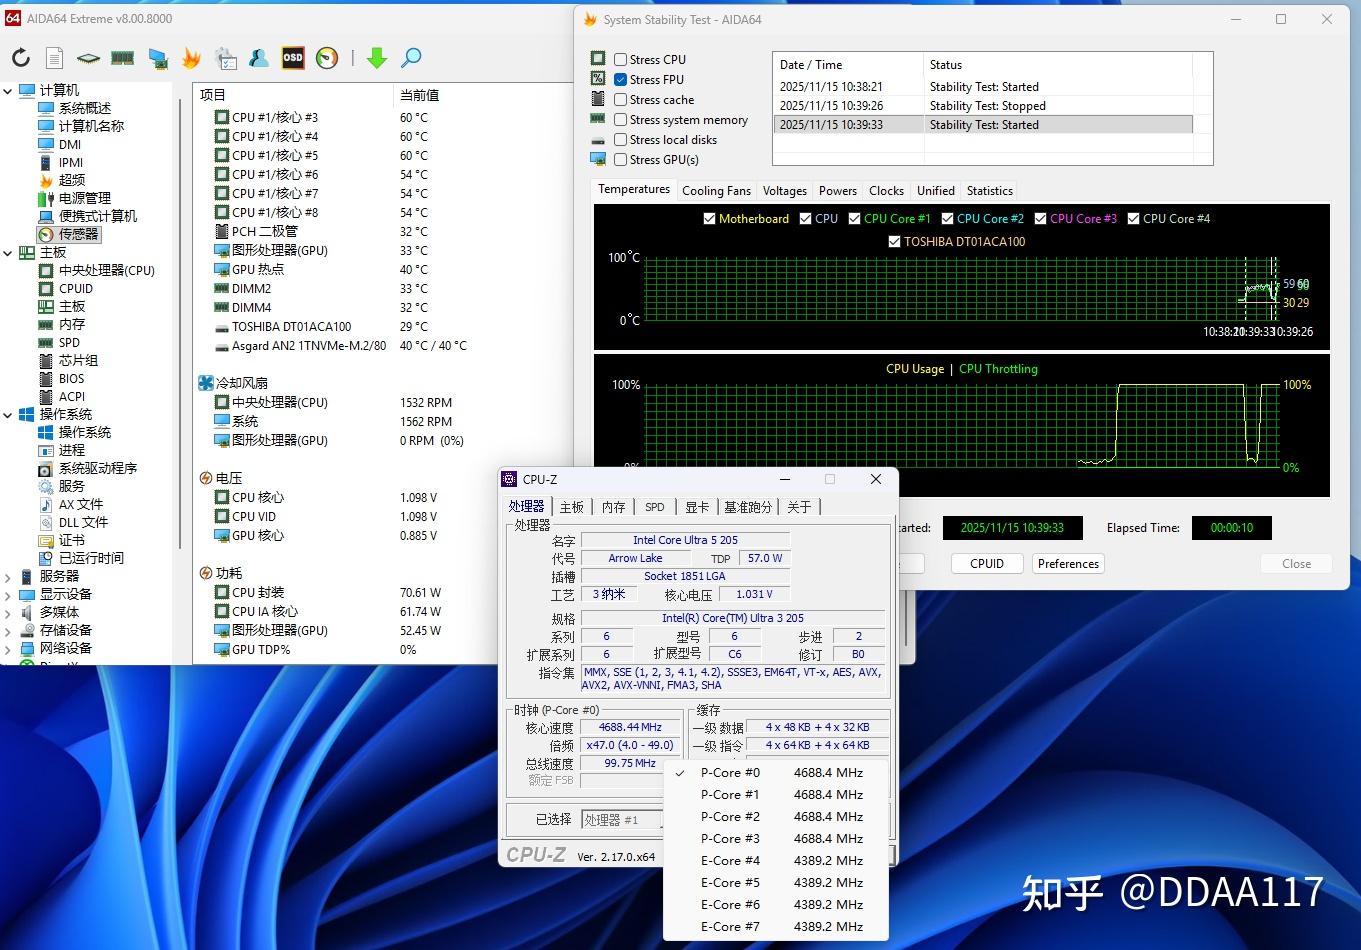Open the OSD panel icon
Image resolution: width=1361 pixels, height=950 pixels.
293,58
